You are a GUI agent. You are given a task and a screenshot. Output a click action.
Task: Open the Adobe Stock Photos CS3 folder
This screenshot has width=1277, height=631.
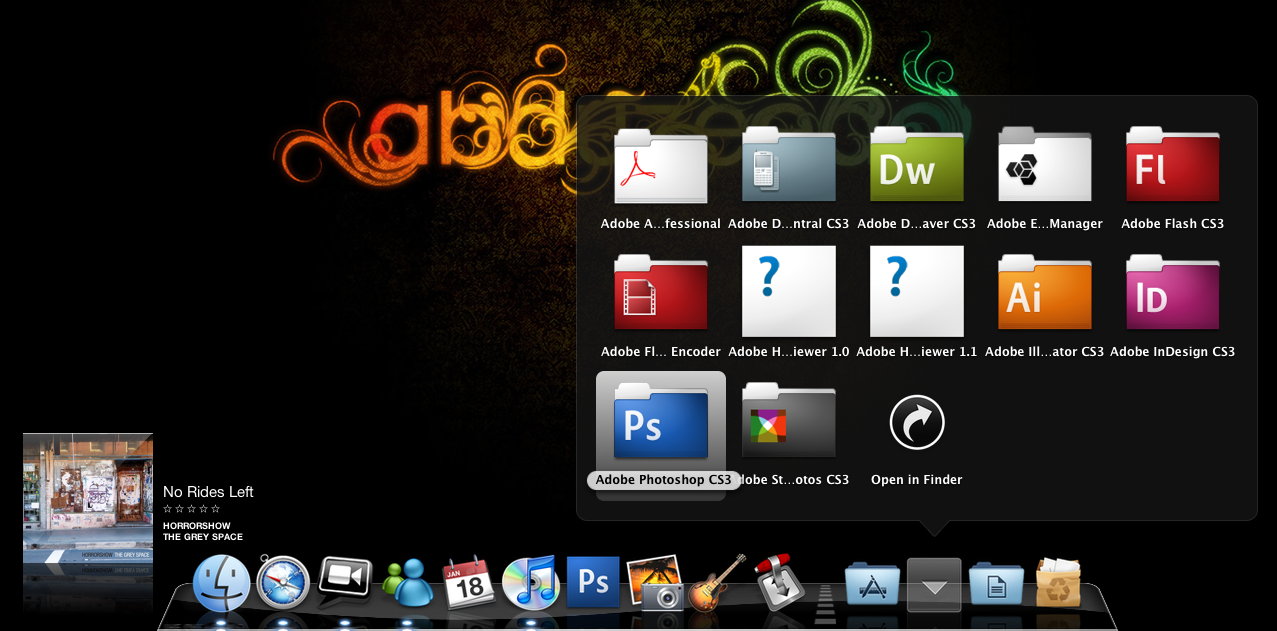(x=789, y=421)
